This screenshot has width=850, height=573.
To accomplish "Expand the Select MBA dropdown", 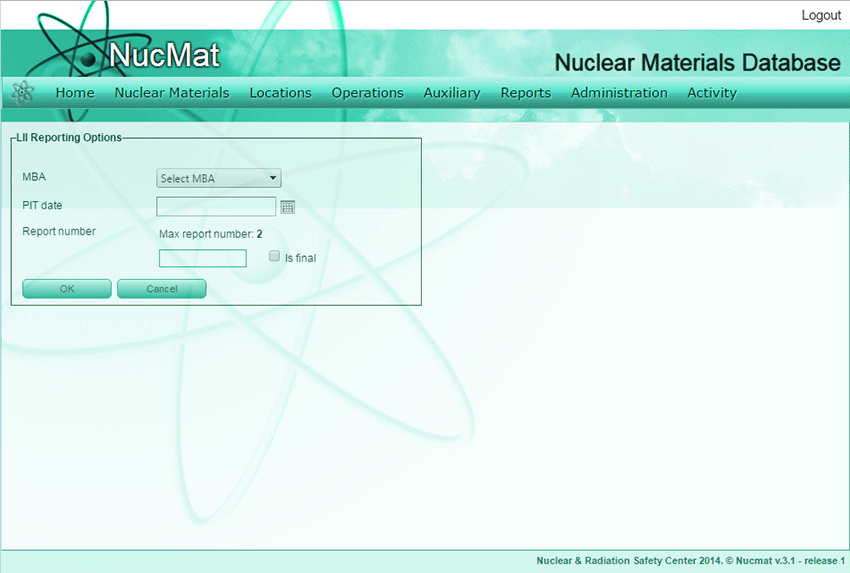I will (x=219, y=179).
